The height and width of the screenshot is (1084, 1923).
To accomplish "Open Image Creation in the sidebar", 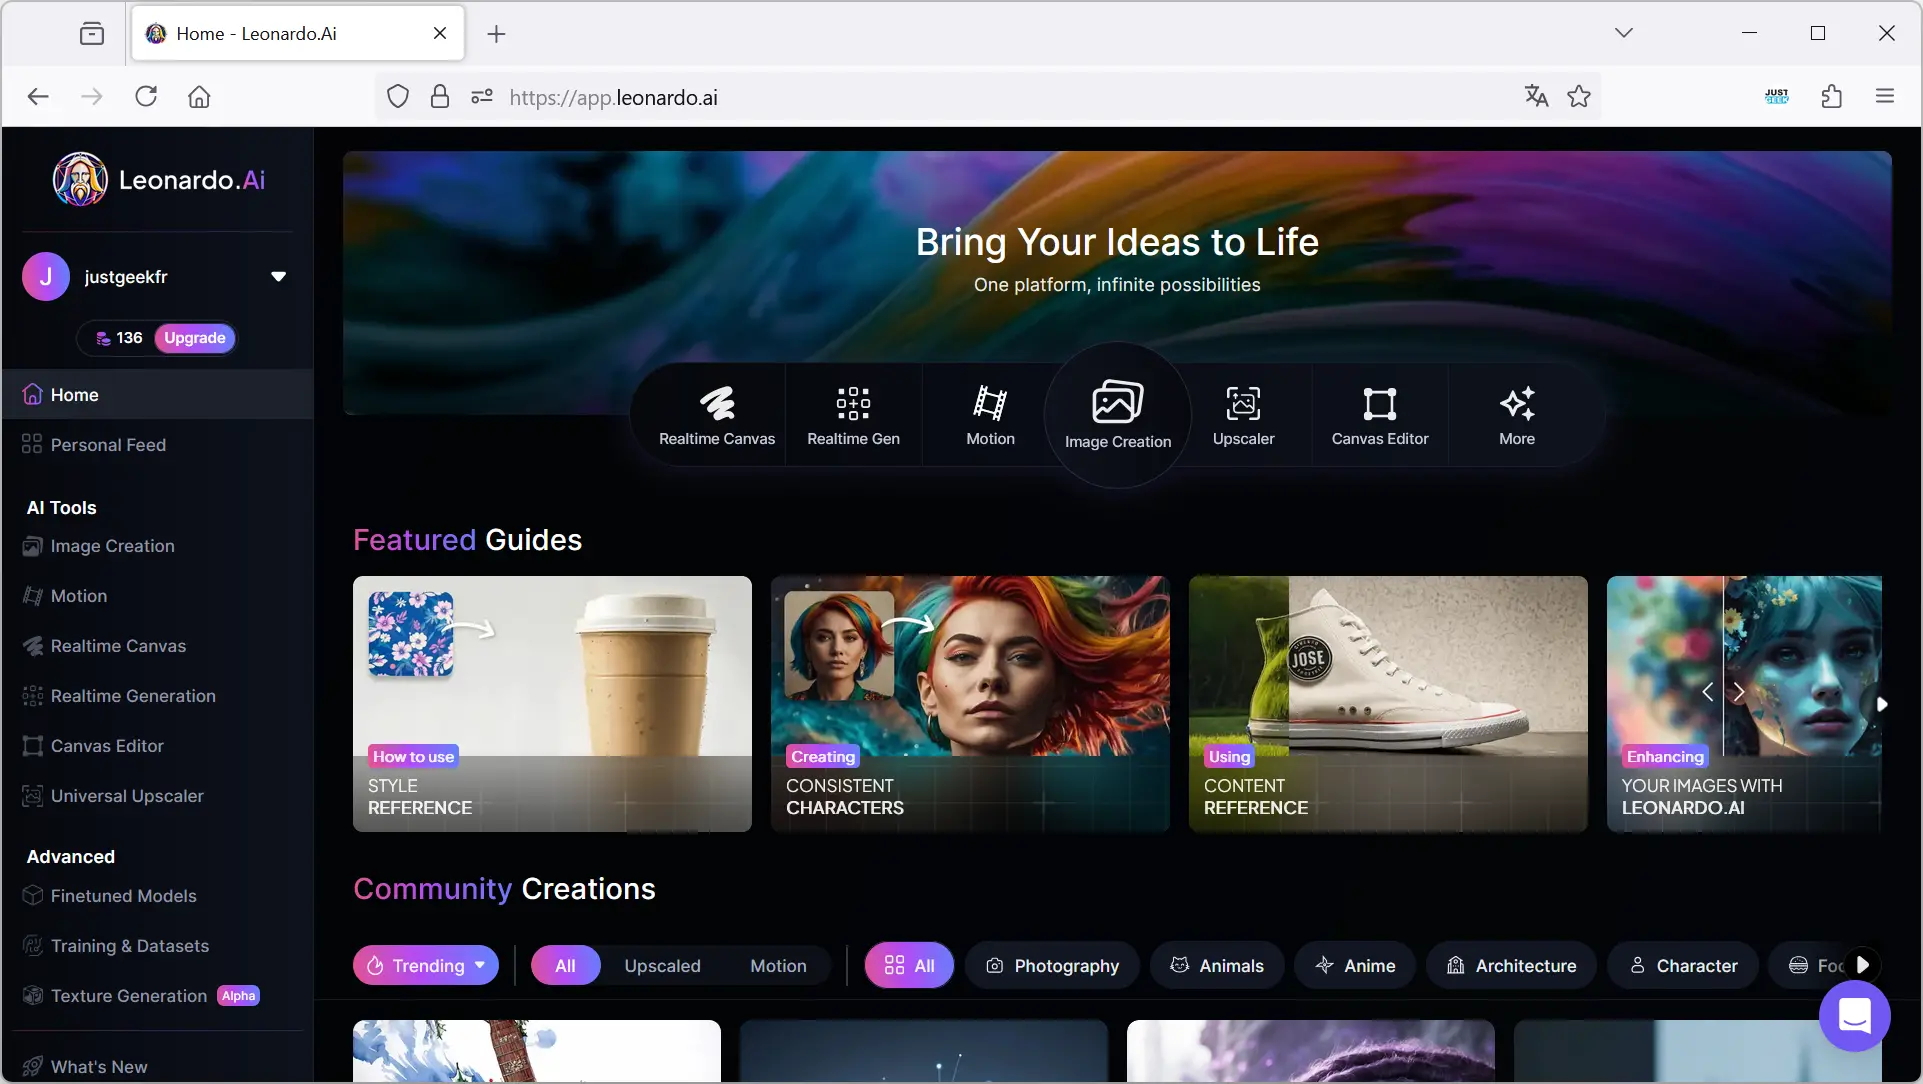I will coord(157,546).
